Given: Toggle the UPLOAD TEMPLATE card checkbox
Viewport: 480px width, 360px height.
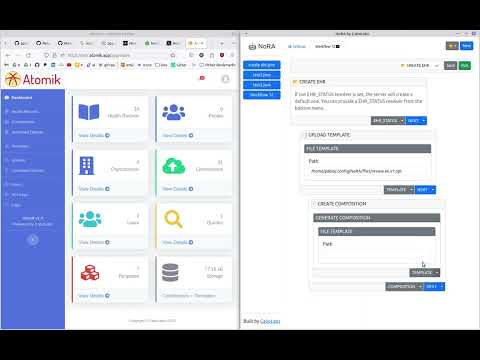Looking at the screenshot, I should pyautogui.click(x=305, y=135).
